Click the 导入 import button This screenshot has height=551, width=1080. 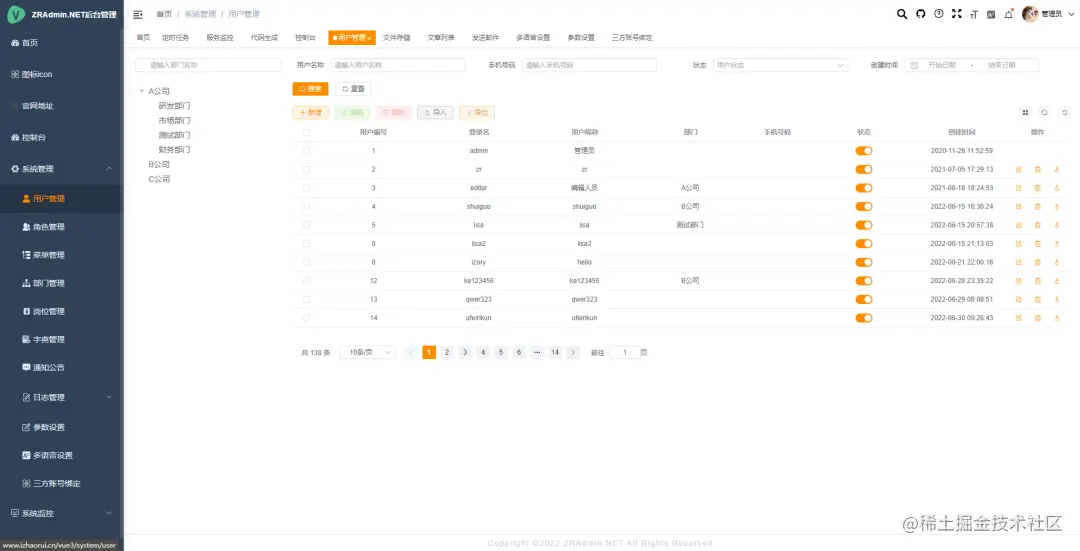435,113
